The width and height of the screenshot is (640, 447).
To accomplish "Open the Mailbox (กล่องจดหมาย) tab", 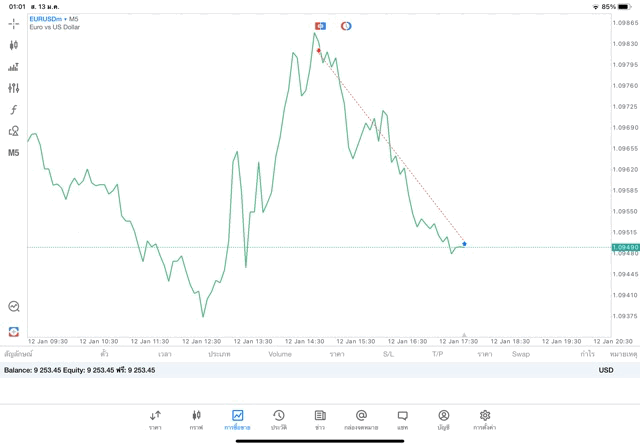I will click(361, 419).
